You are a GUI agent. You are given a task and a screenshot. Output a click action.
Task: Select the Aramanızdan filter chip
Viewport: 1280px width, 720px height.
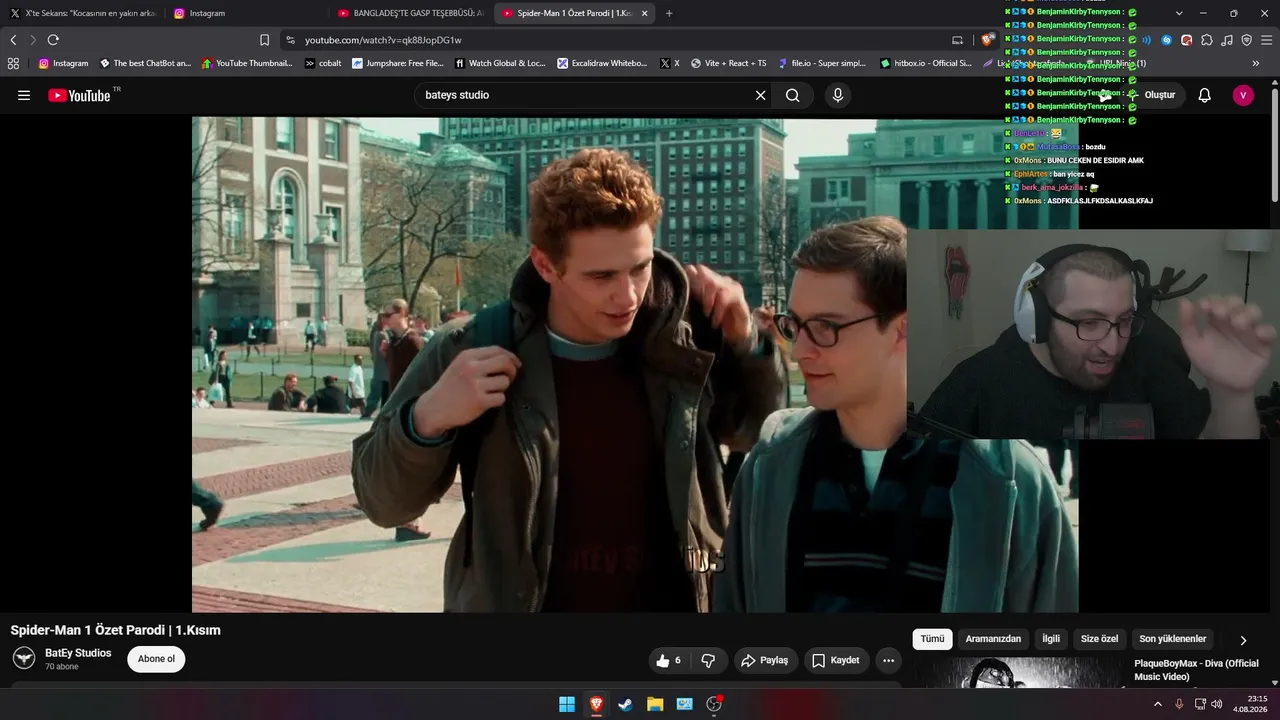pos(993,639)
